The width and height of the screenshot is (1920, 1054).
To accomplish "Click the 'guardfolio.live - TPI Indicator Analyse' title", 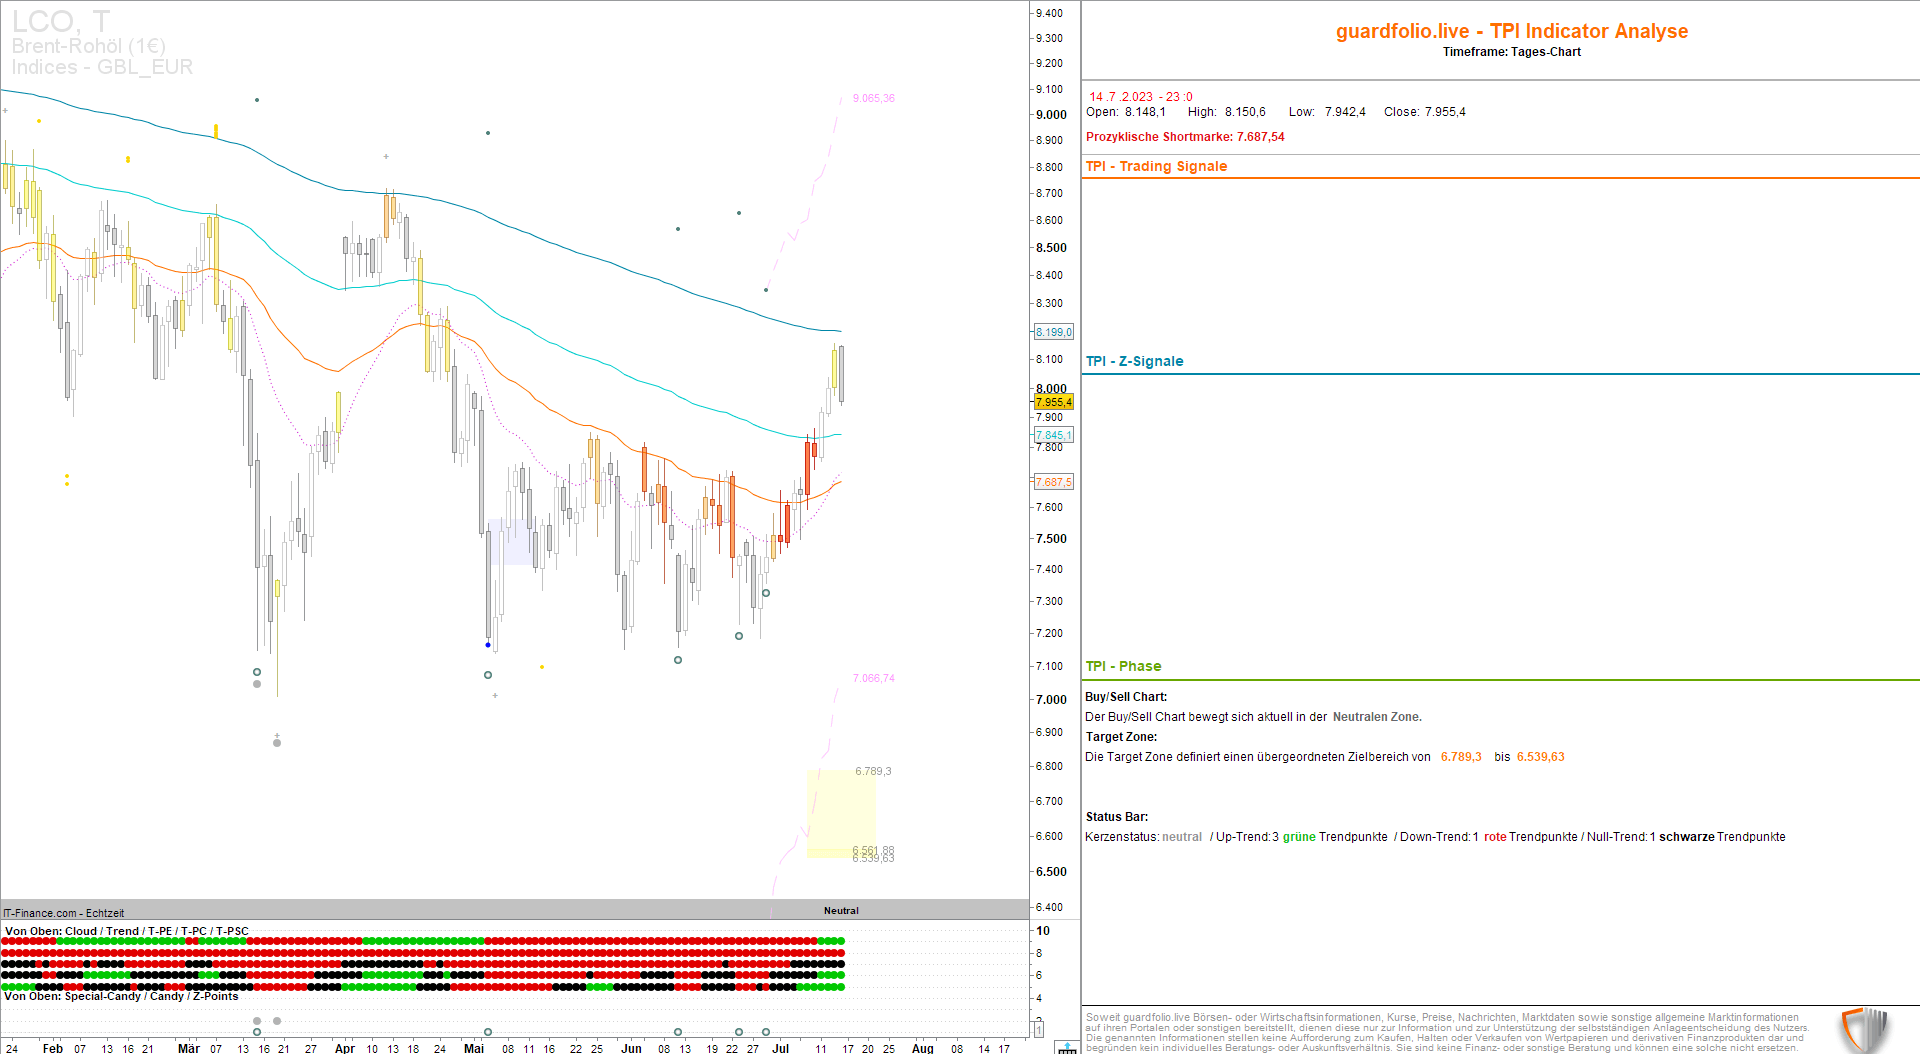I will tap(1511, 31).
